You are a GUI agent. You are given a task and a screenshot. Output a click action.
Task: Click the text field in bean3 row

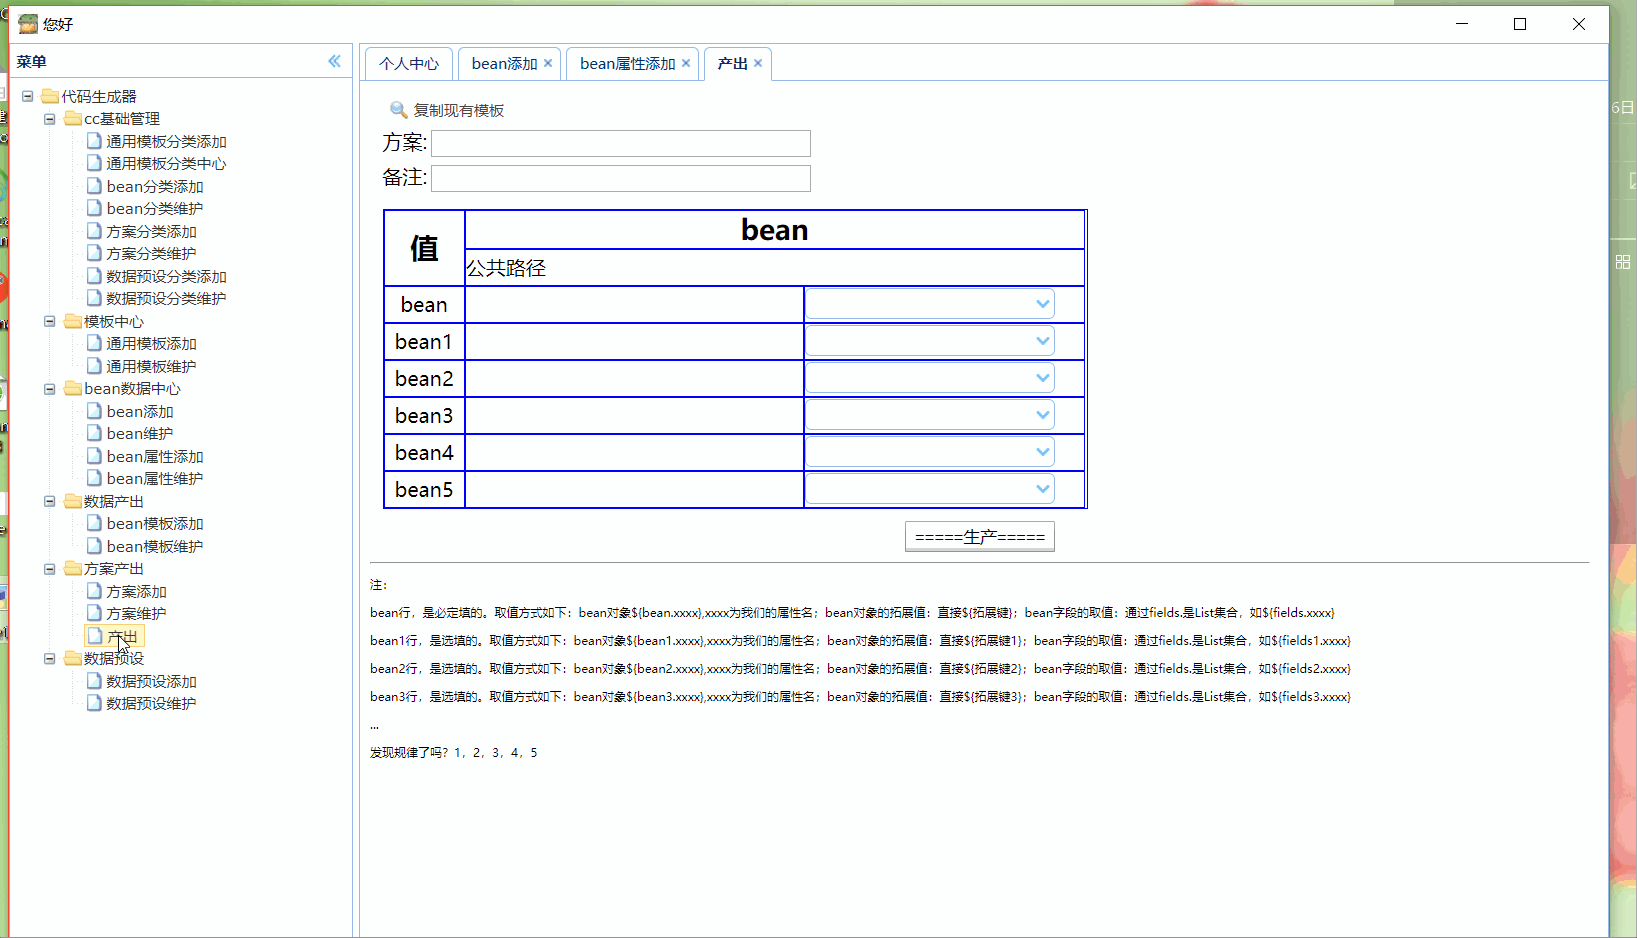point(634,415)
